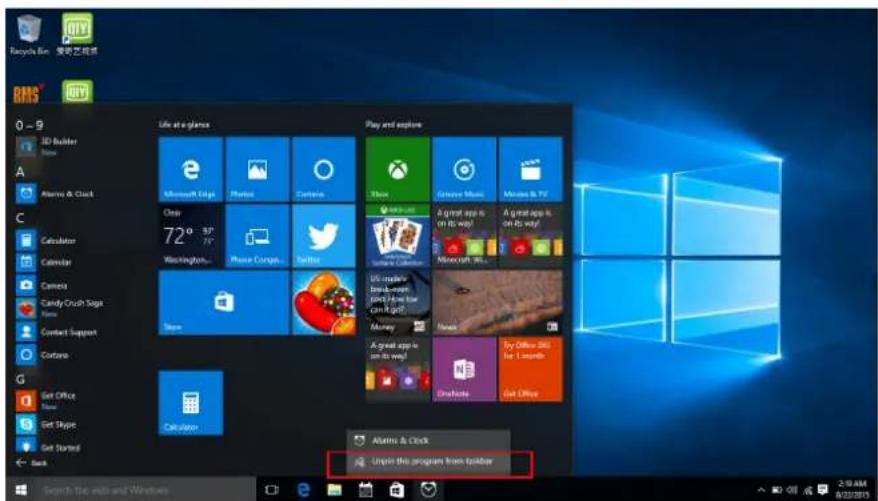Open the wide News tile
Viewport: 878px width, 501px height.
(497, 303)
